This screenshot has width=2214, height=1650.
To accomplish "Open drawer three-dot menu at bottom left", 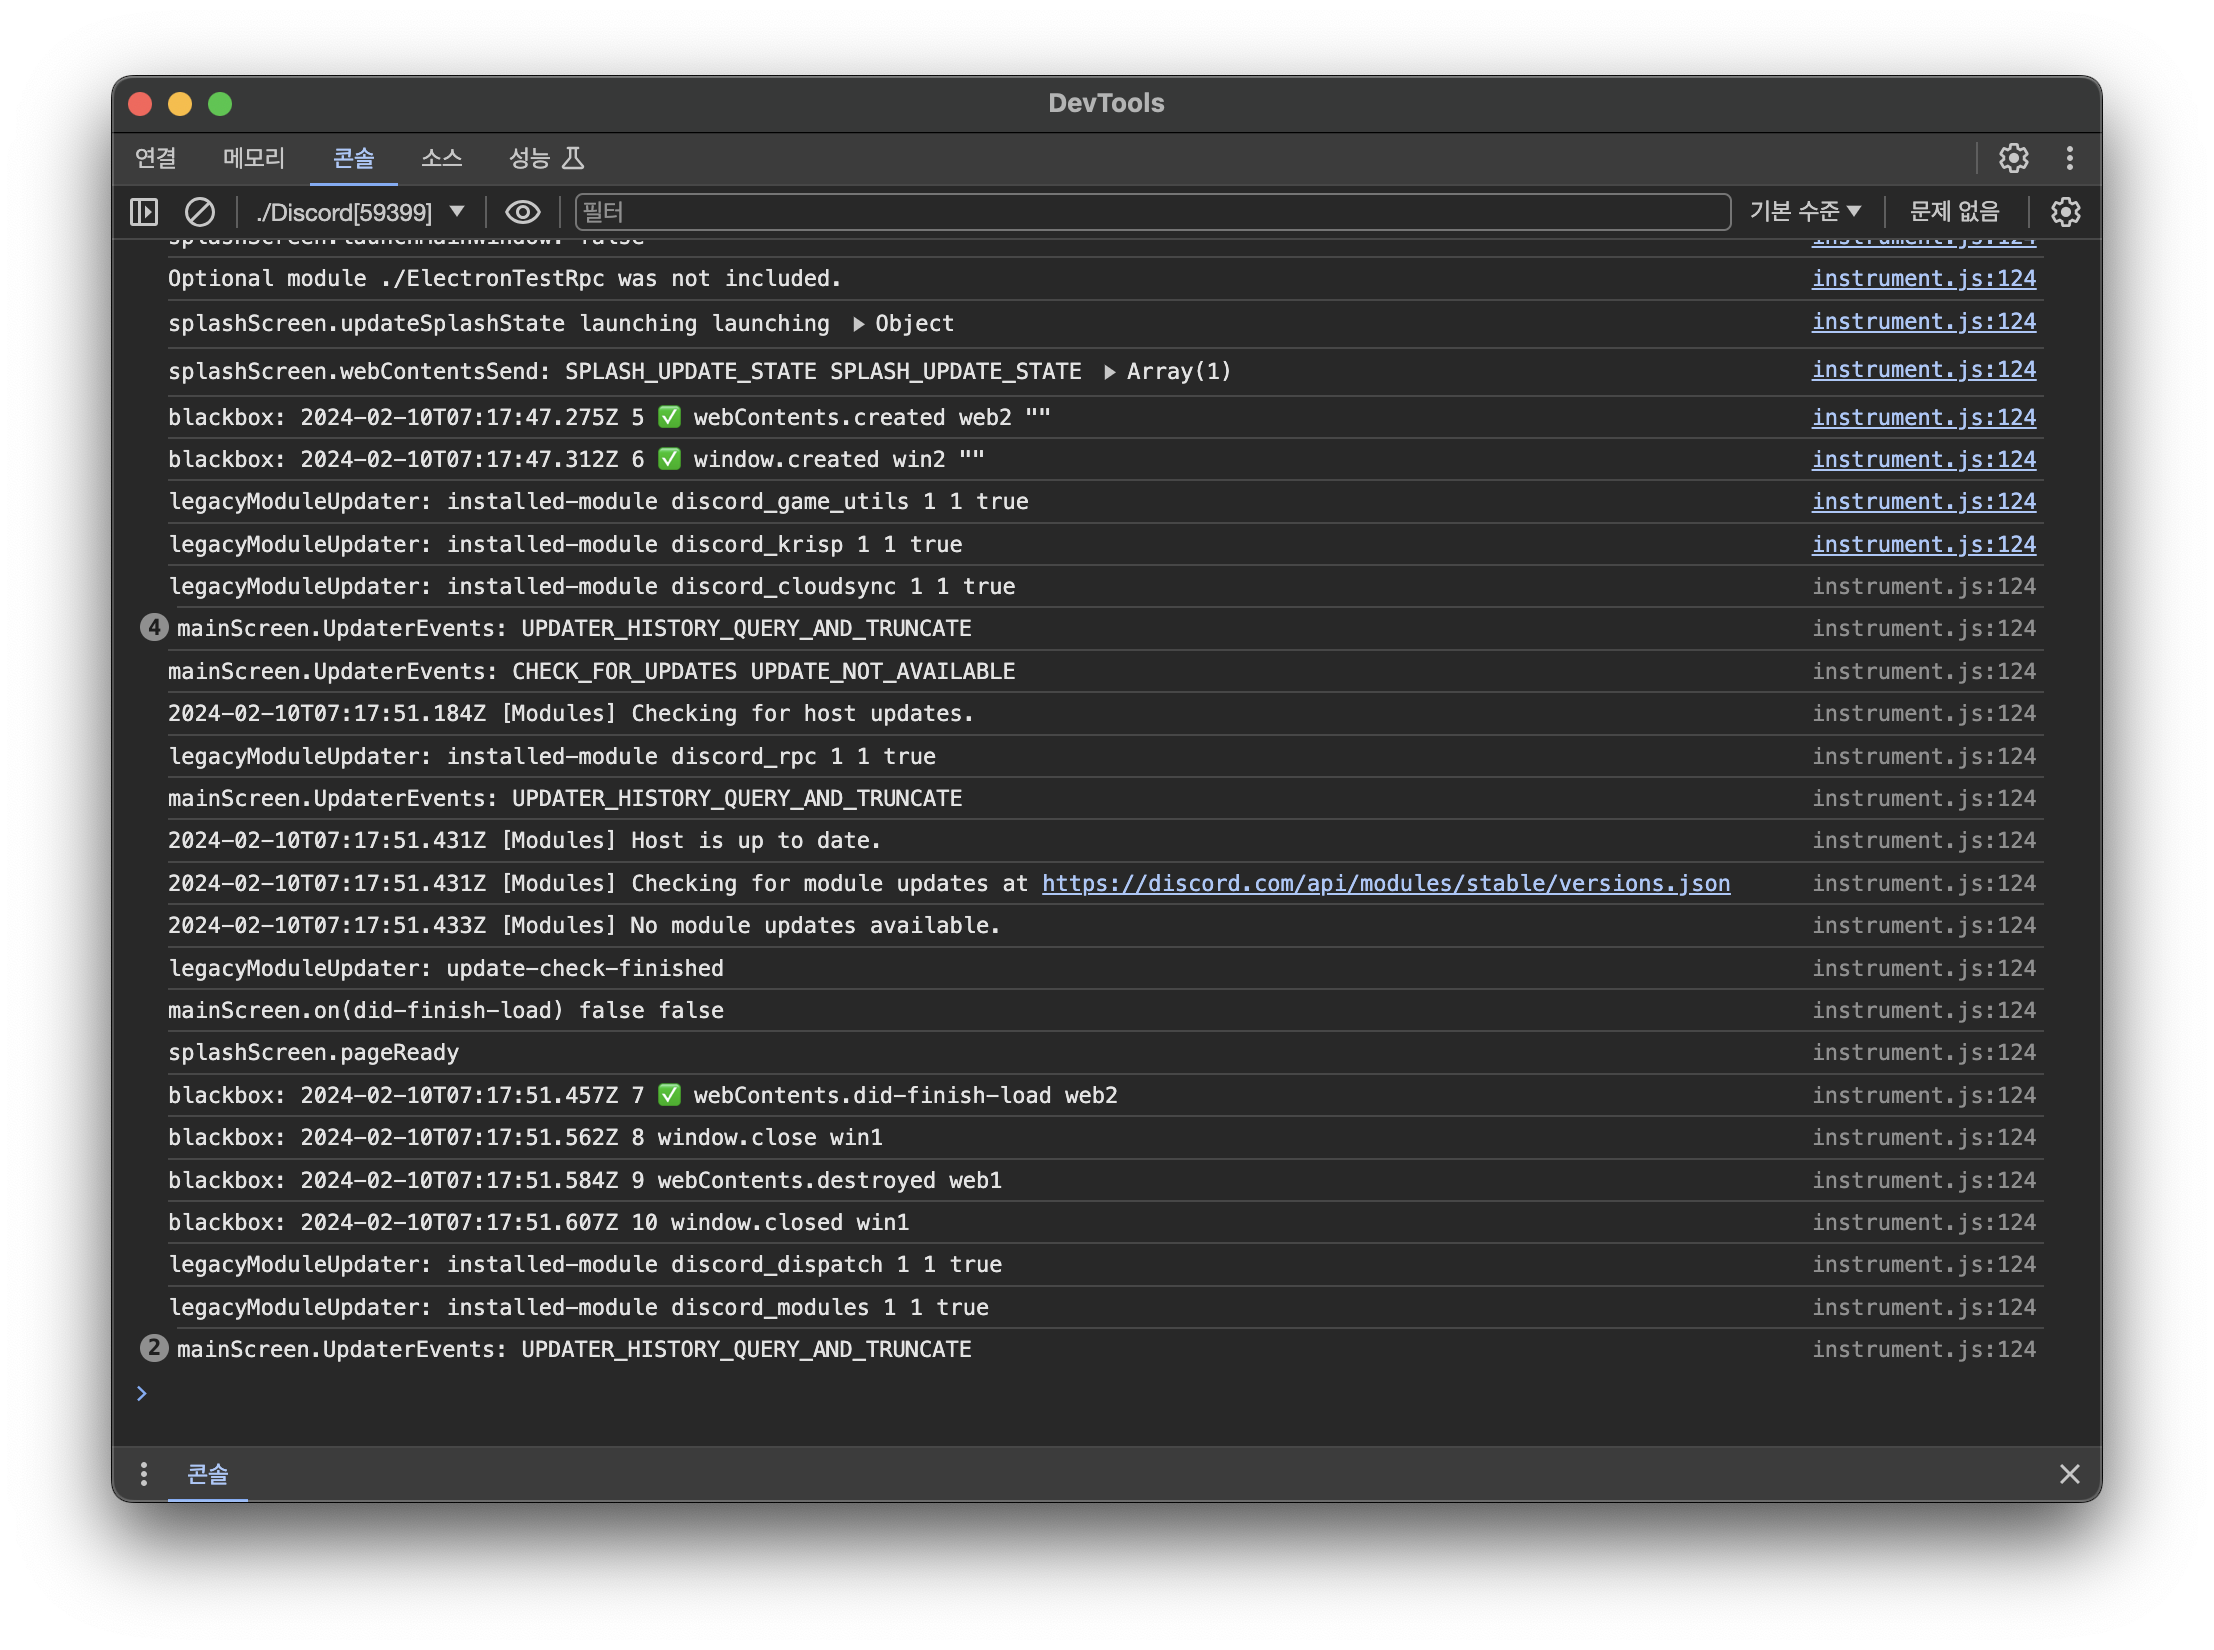I will pos(144,1474).
